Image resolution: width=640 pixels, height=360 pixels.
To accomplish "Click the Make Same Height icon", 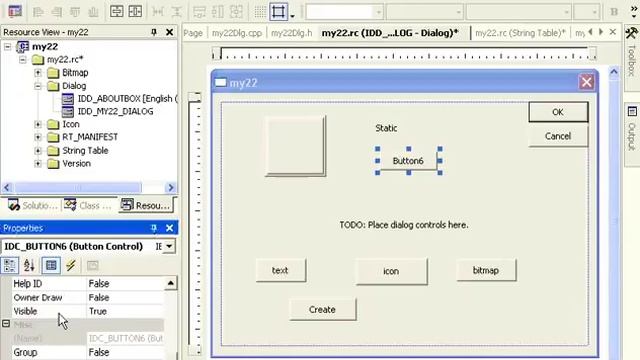I will (x=218, y=12).
